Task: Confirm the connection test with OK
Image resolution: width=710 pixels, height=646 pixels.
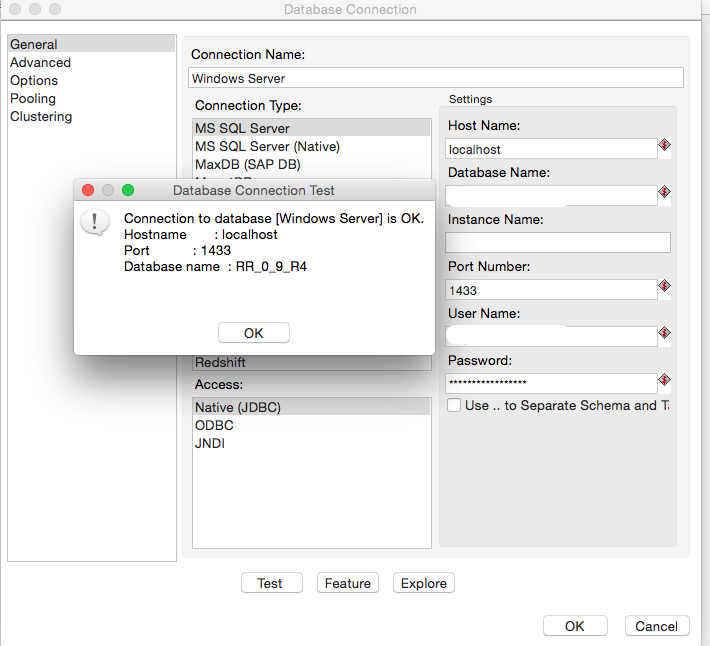Action: click(x=254, y=333)
